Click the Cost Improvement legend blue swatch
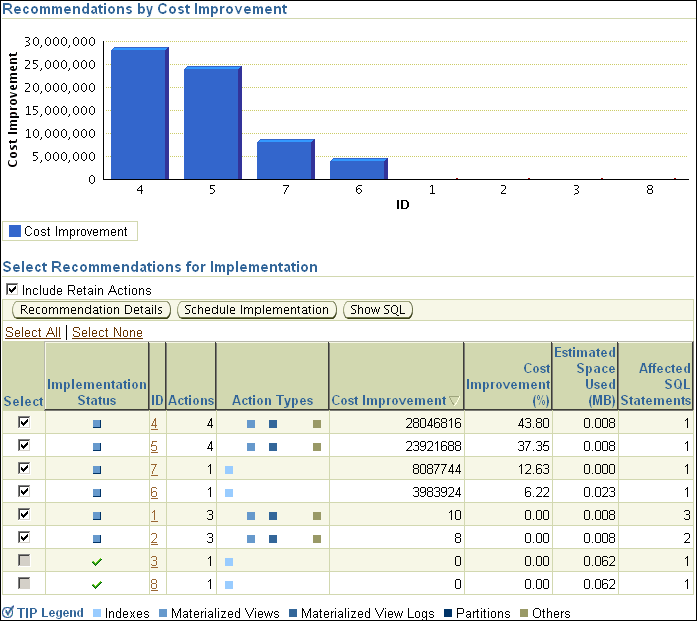Screen dimensions: 697x621 pyautogui.click(x=15, y=231)
